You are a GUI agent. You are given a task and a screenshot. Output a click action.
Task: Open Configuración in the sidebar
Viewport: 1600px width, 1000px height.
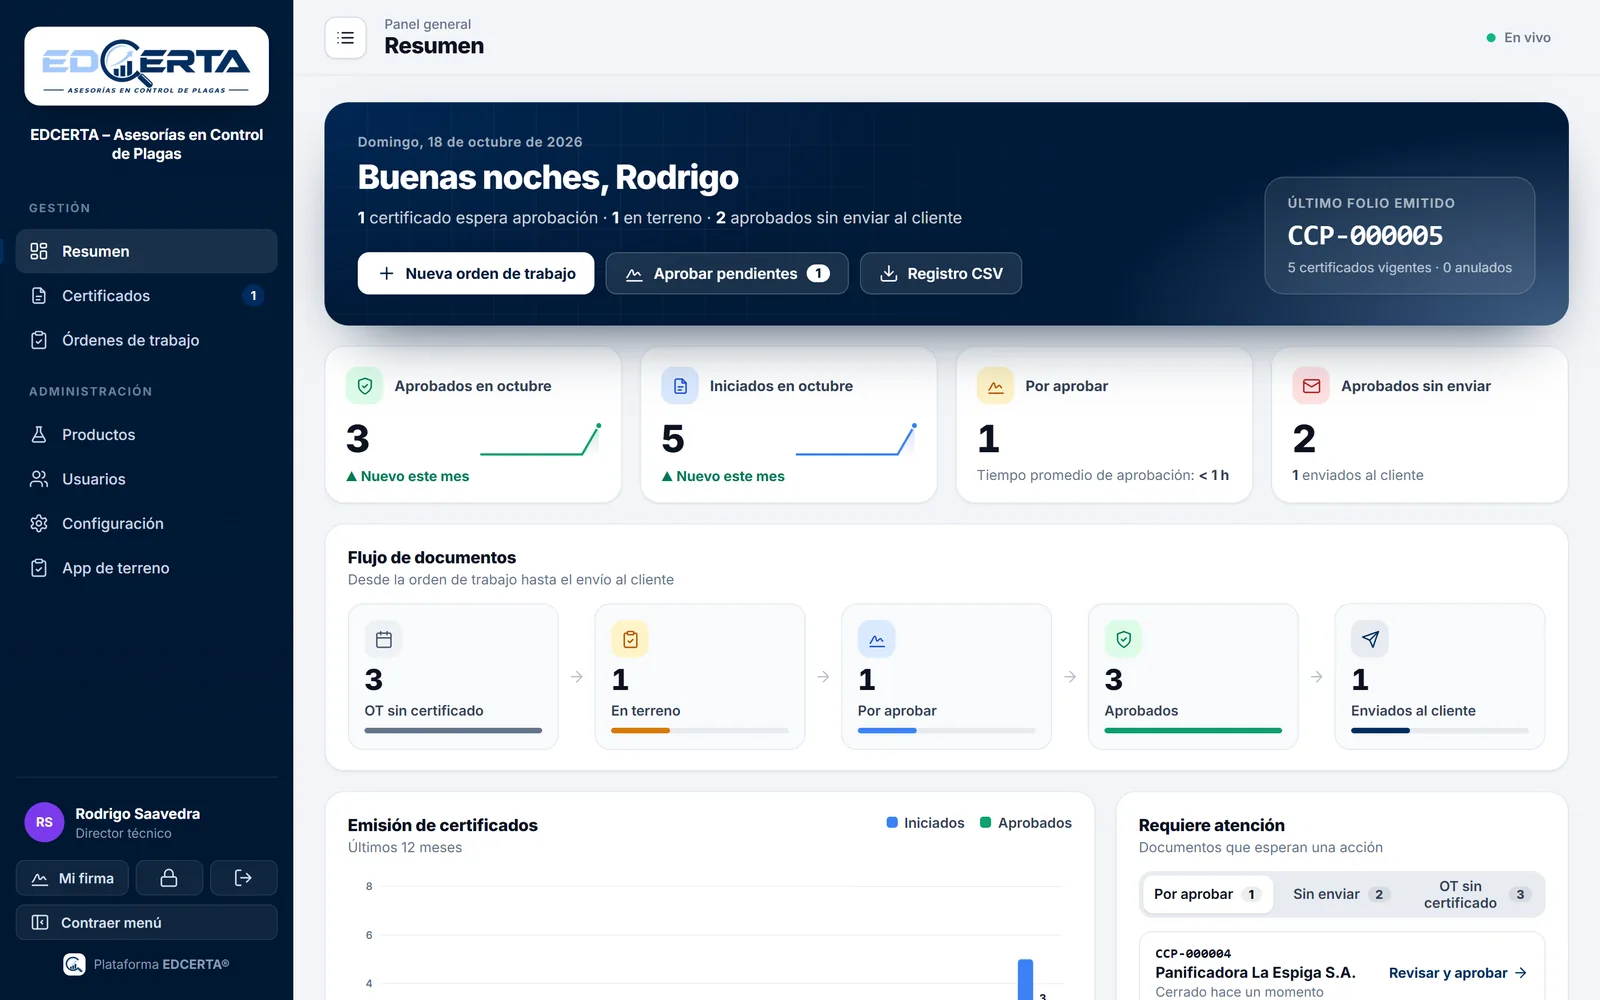(x=146, y=524)
